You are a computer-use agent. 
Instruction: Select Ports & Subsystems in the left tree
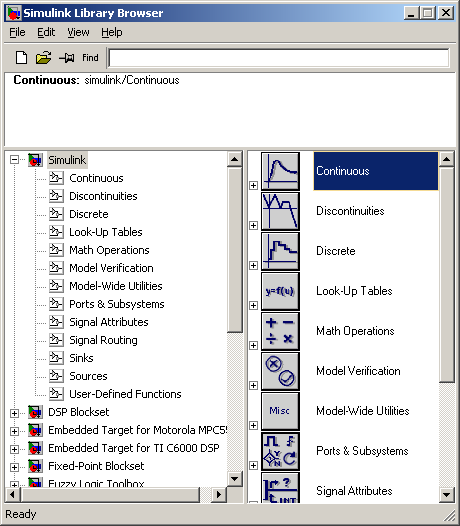pos(116,304)
